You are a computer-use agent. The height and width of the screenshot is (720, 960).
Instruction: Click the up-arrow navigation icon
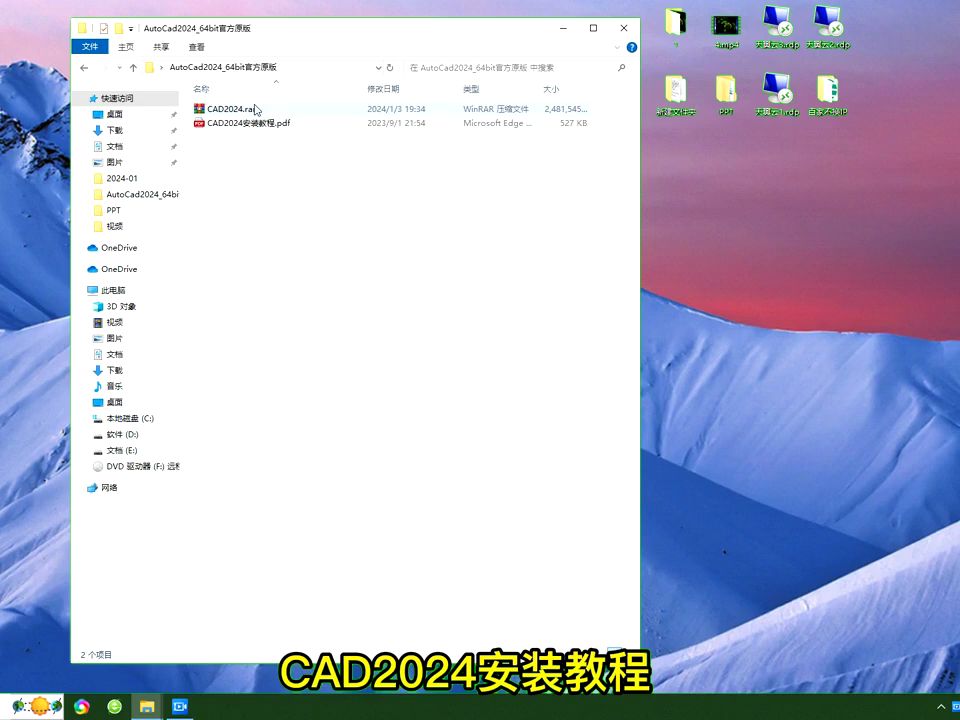[134, 68]
